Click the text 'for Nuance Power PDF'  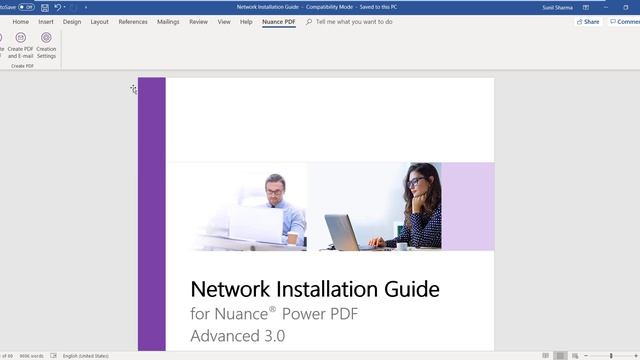click(x=274, y=314)
